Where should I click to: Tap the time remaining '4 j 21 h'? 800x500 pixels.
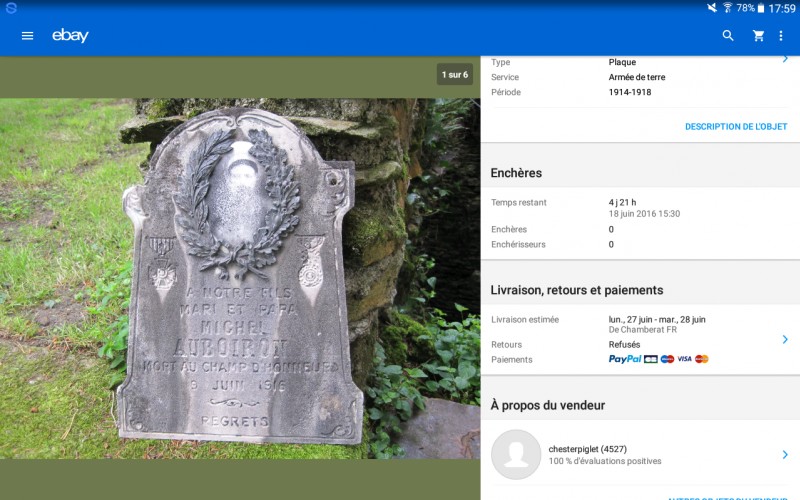[x=622, y=203]
